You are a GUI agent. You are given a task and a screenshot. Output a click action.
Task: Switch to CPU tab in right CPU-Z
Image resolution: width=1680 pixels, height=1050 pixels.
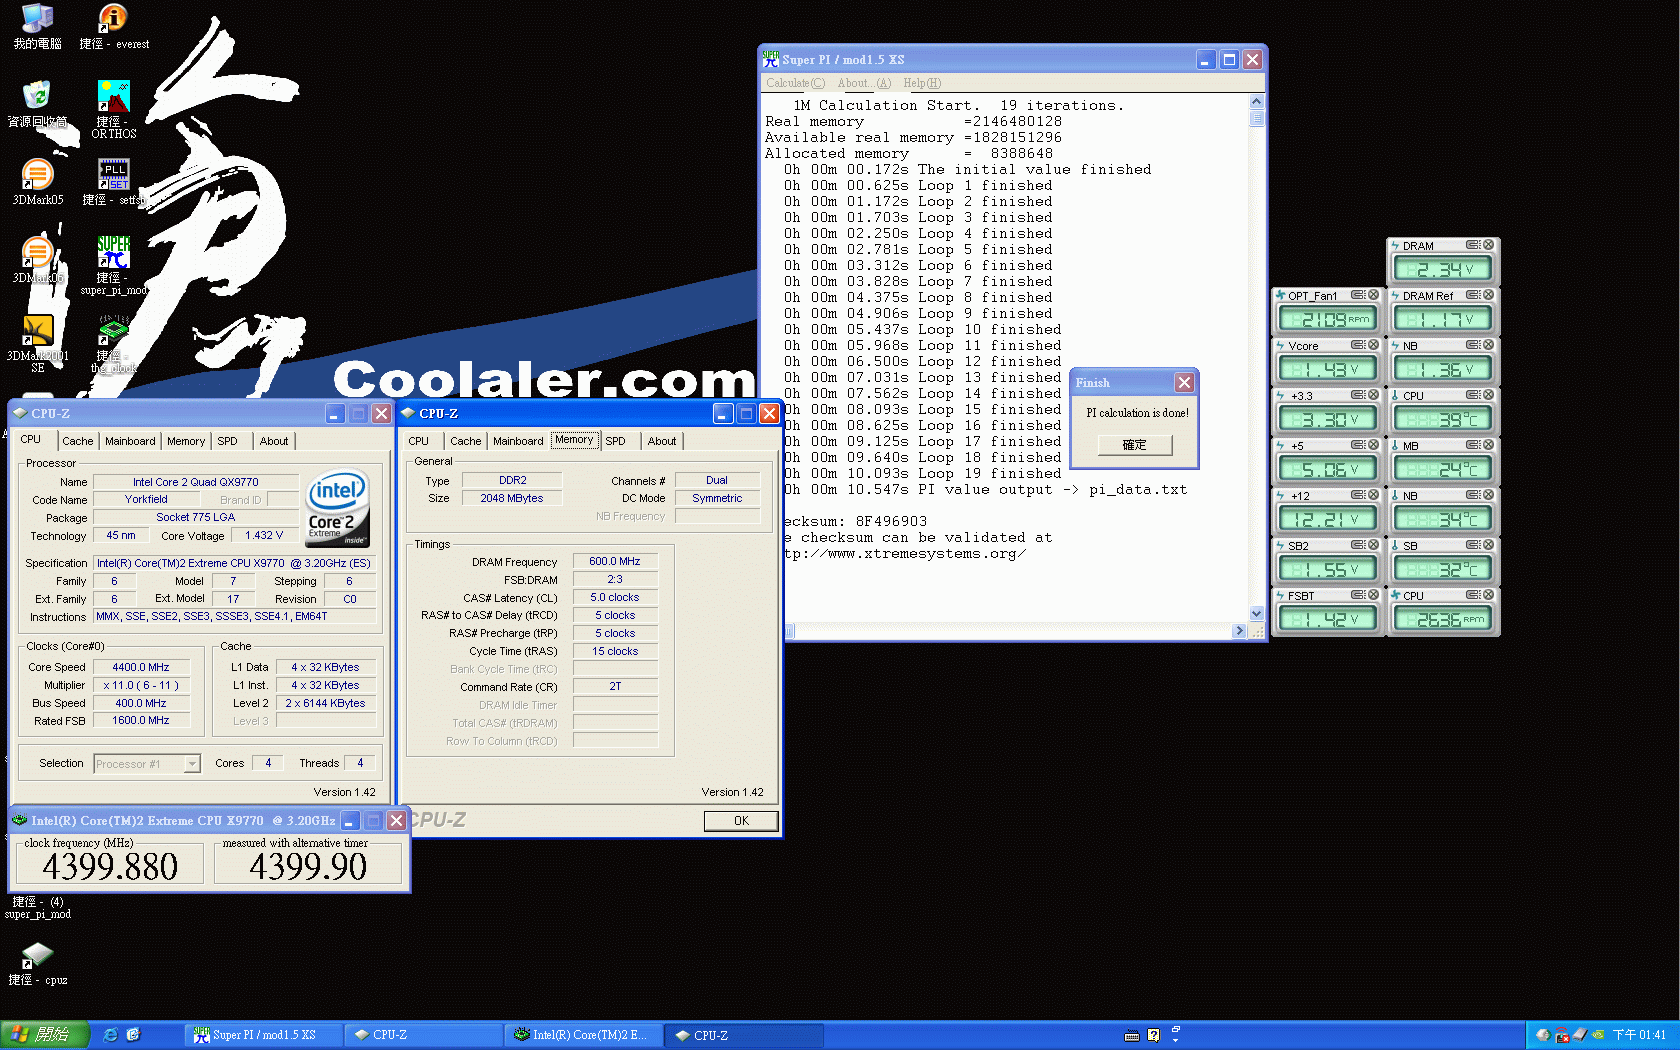tap(419, 441)
